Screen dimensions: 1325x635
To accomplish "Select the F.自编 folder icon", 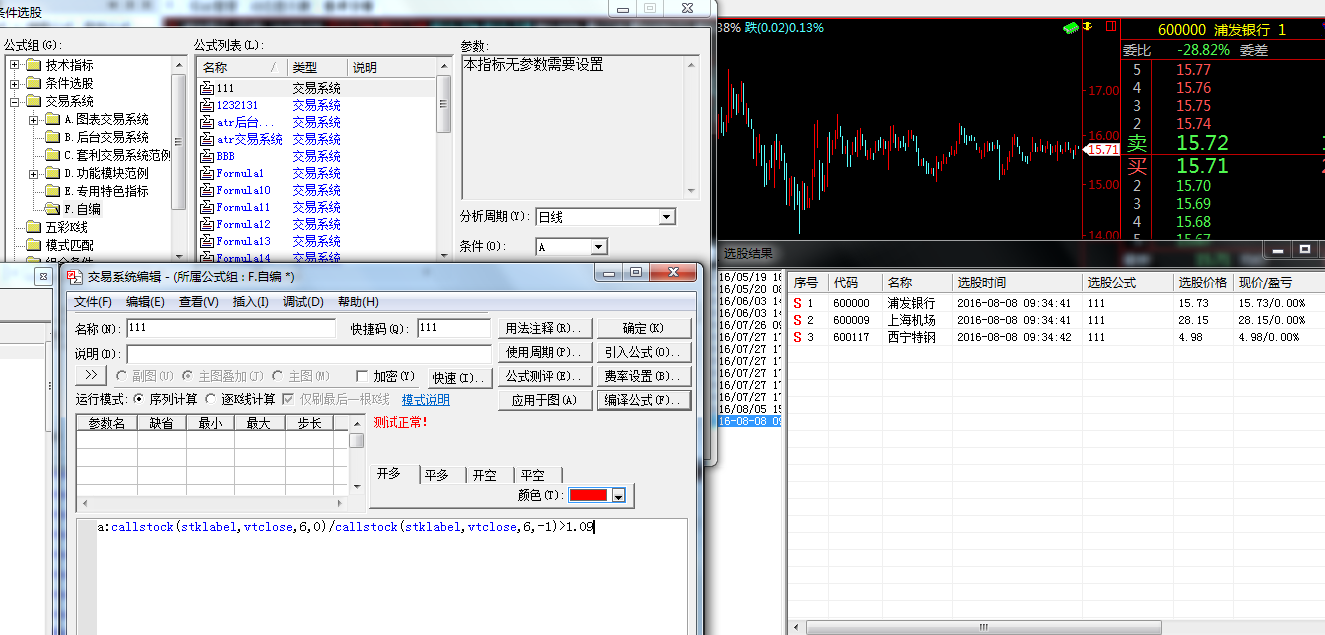I will pos(53,210).
